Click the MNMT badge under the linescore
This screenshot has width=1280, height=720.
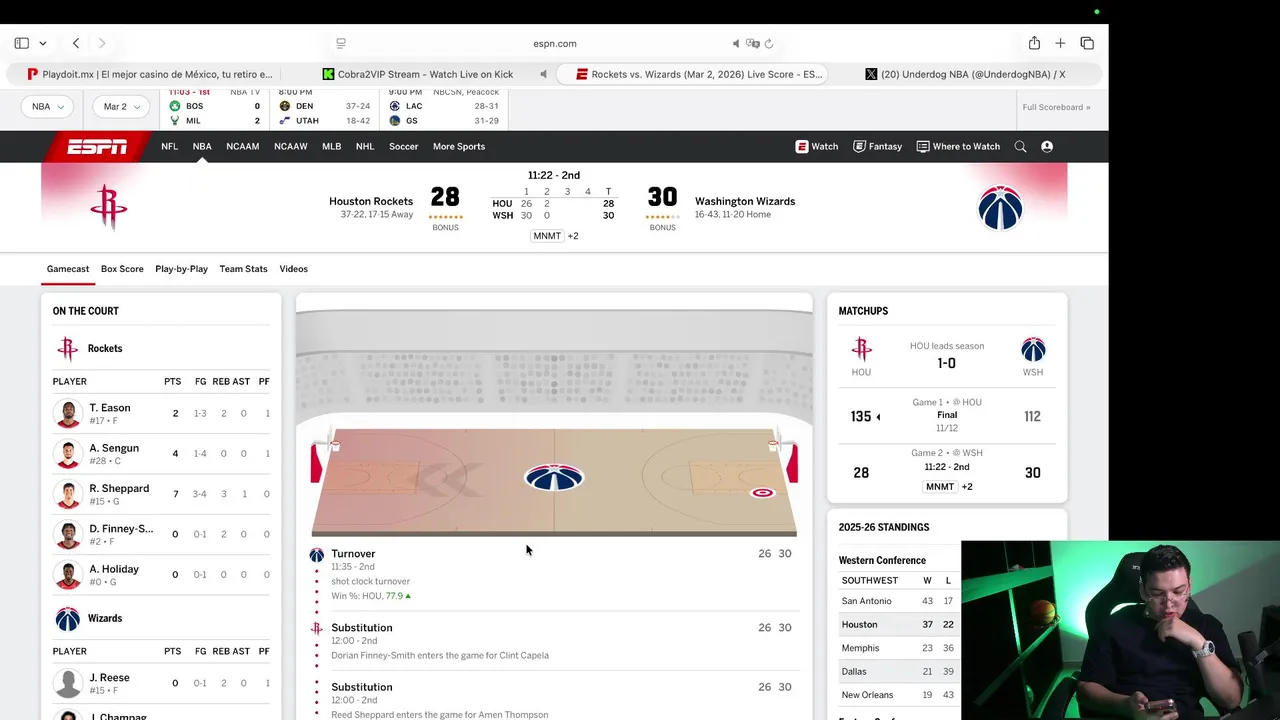(x=547, y=236)
